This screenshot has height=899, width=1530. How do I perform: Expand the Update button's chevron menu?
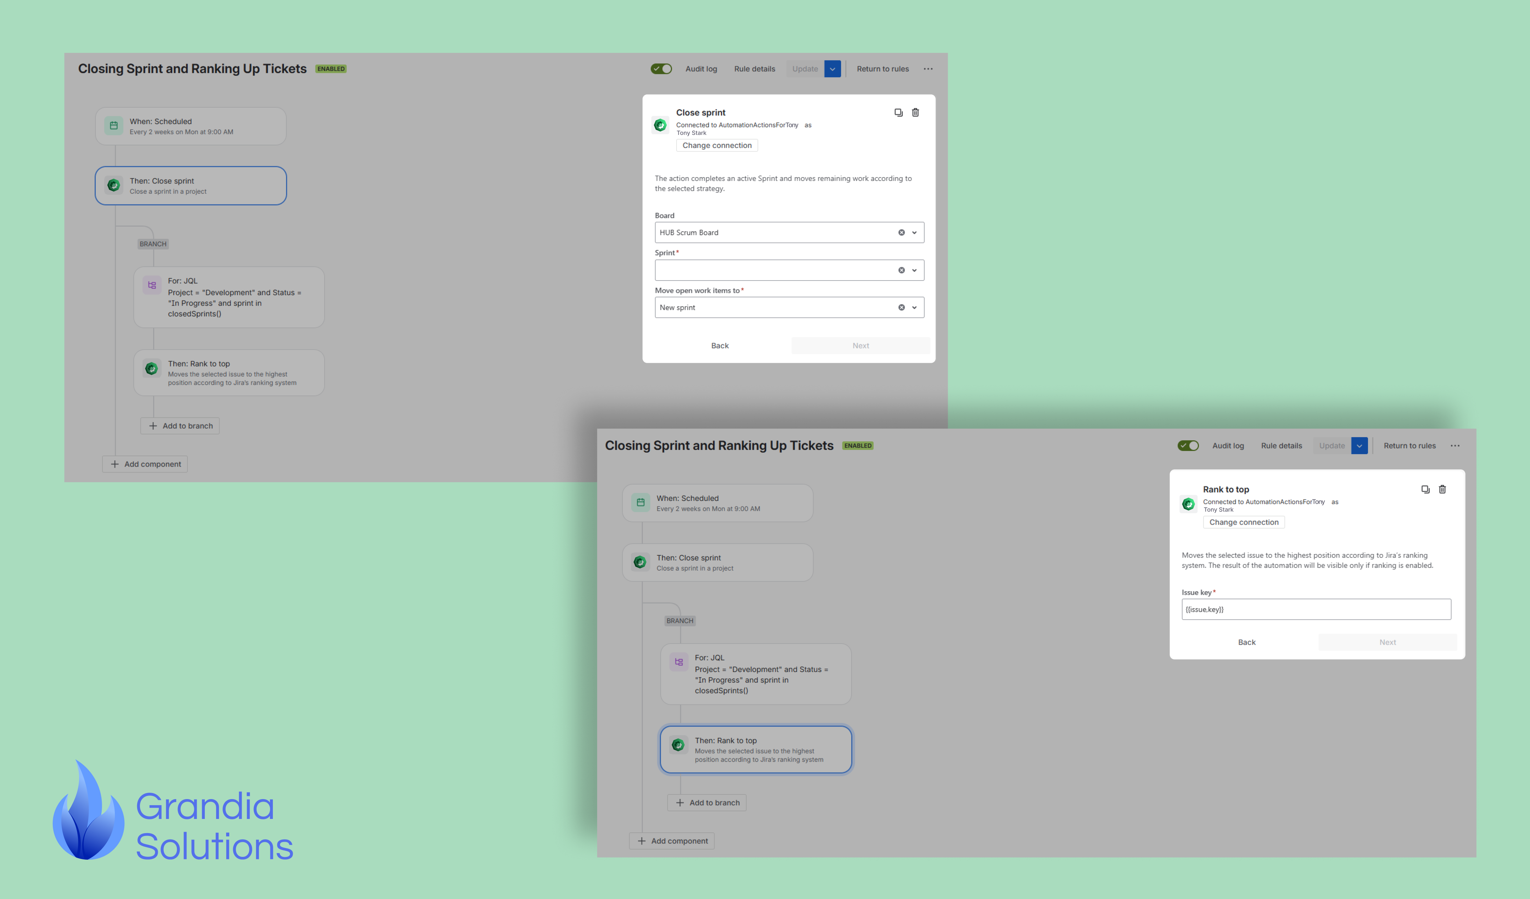tap(832, 69)
